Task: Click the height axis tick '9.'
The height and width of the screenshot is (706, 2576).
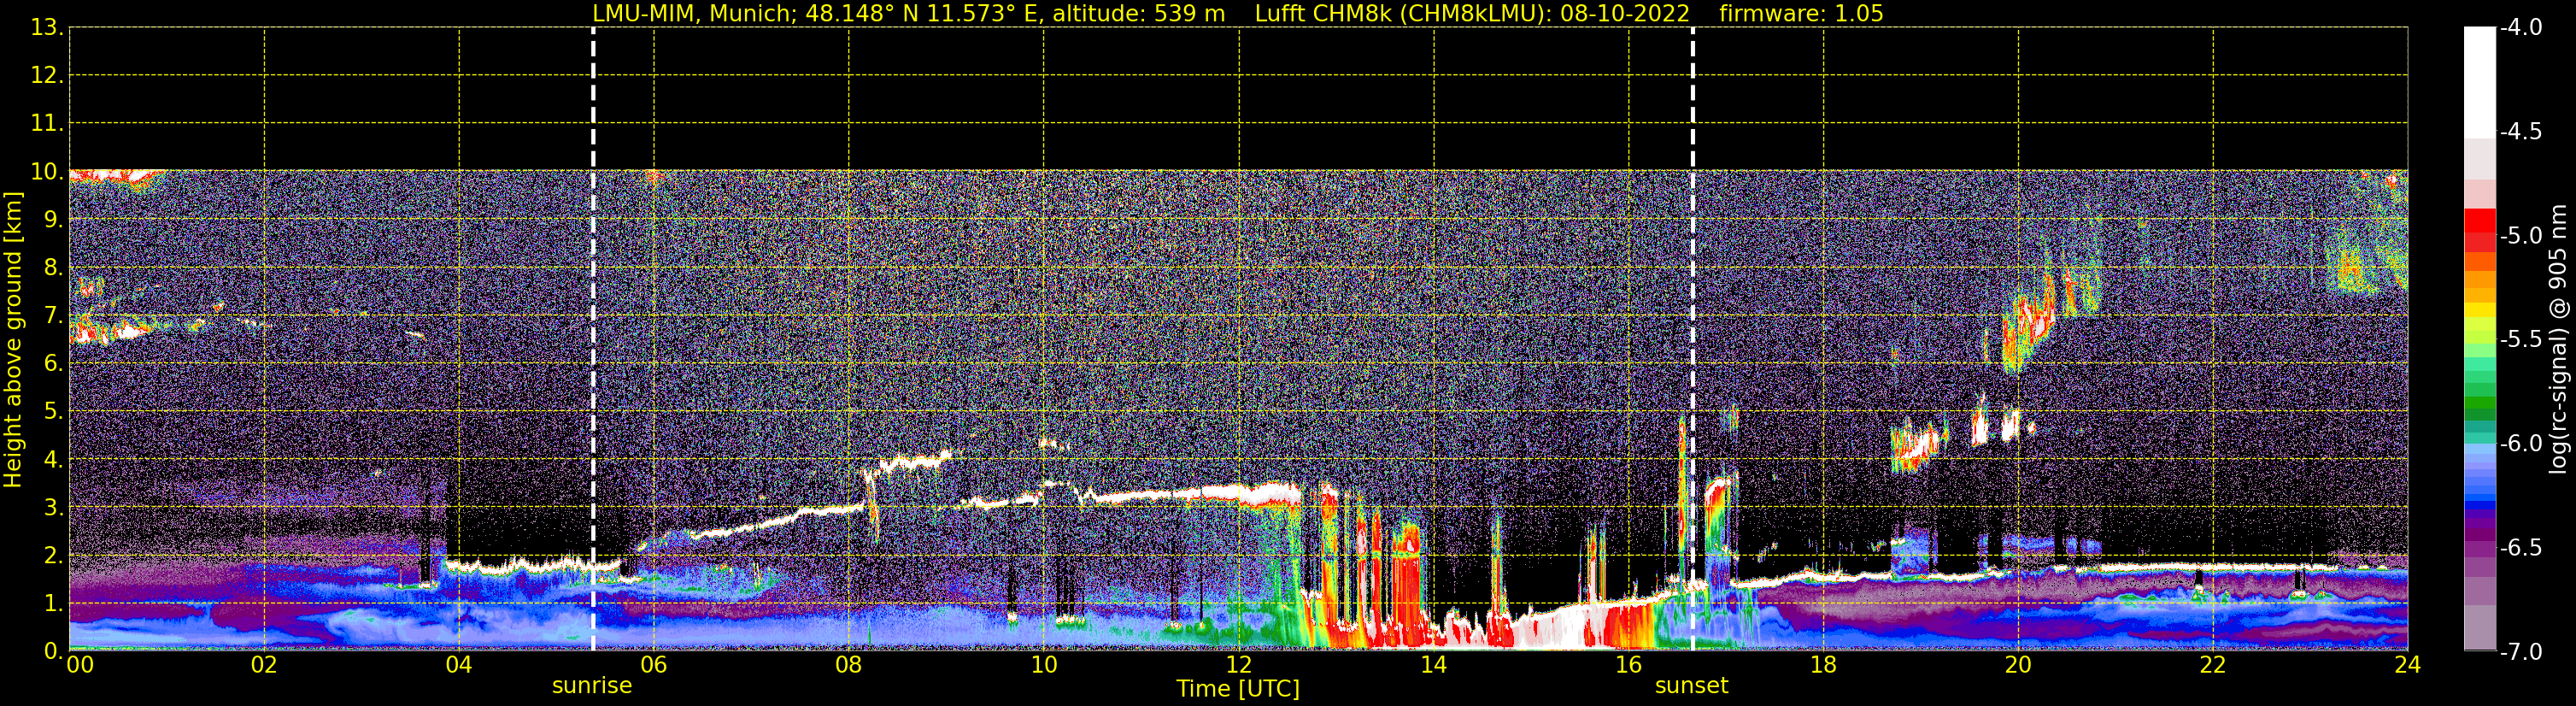Action: [53, 220]
